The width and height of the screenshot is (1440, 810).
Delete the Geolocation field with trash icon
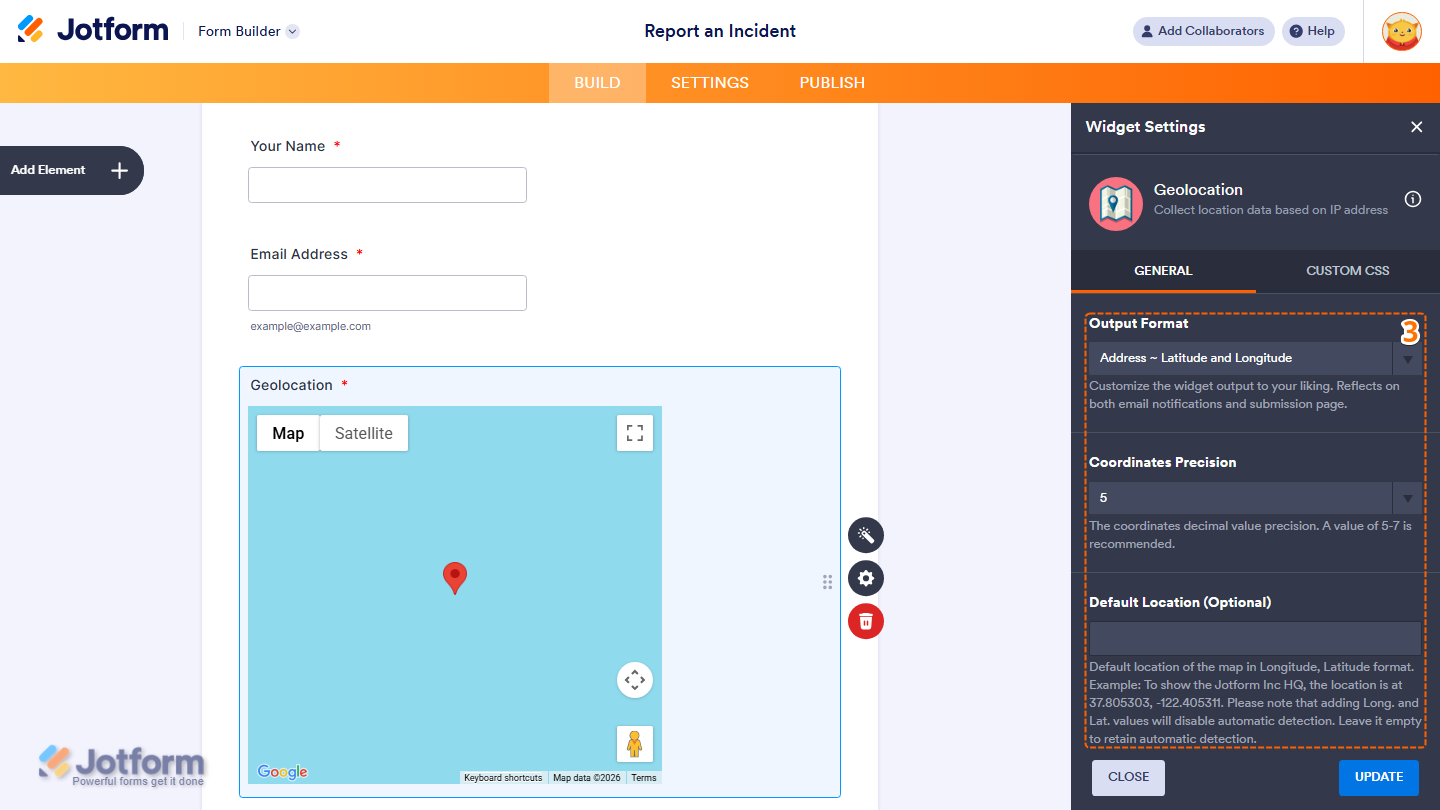(866, 621)
